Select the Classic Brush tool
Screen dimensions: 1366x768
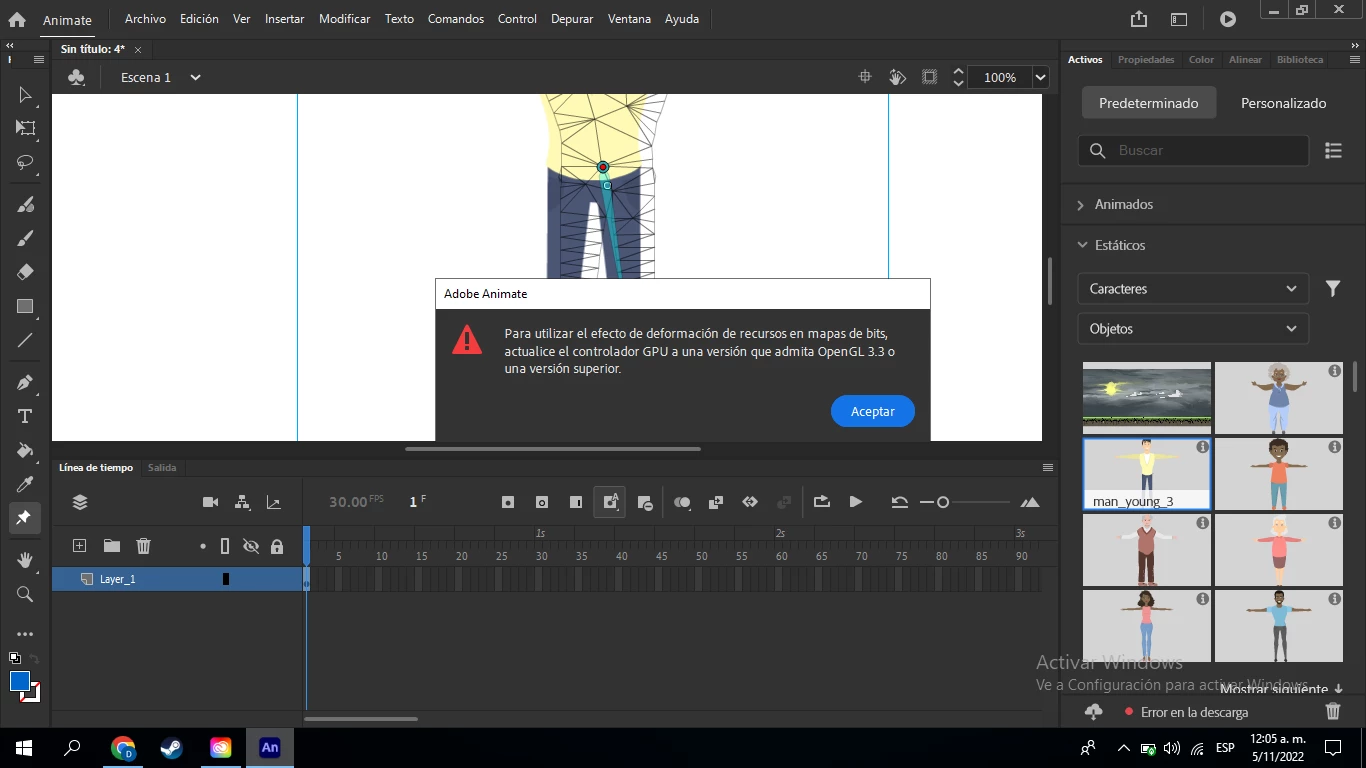[x=26, y=238]
